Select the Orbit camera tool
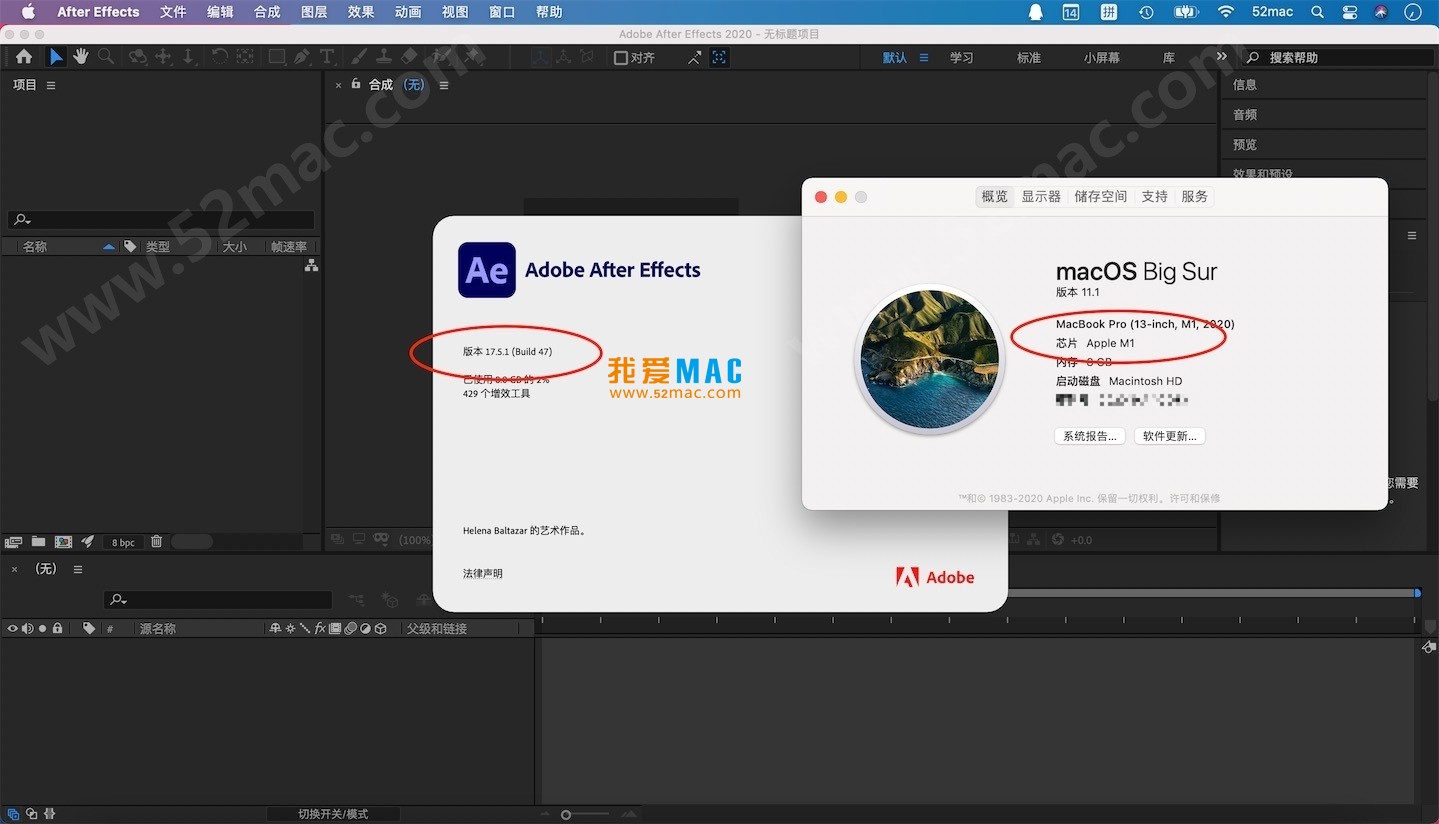 point(138,57)
